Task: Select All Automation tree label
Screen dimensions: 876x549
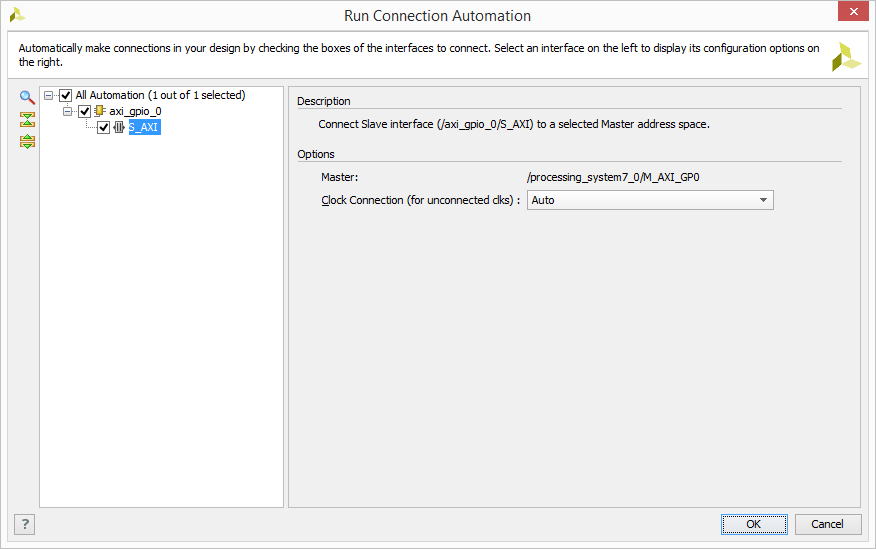Action: pos(160,96)
